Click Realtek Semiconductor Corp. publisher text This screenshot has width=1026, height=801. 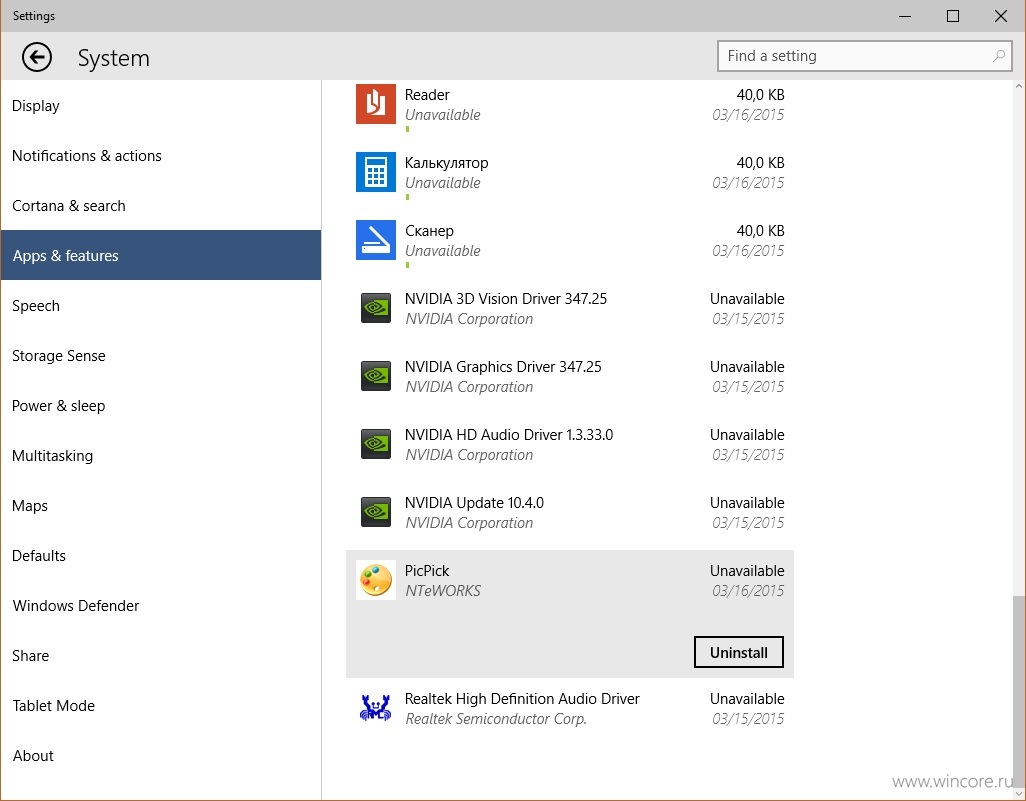click(496, 719)
